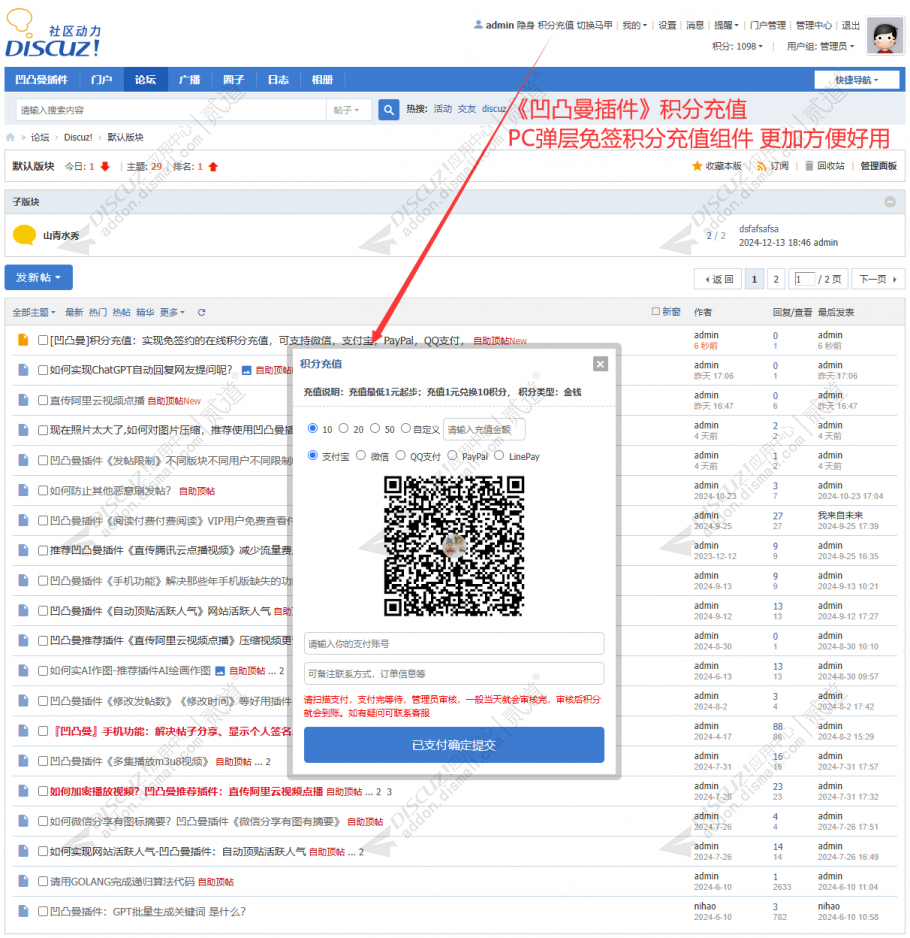This screenshot has width=910, height=938.
Task: Open the 日志 nav tab
Action: [278, 80]
